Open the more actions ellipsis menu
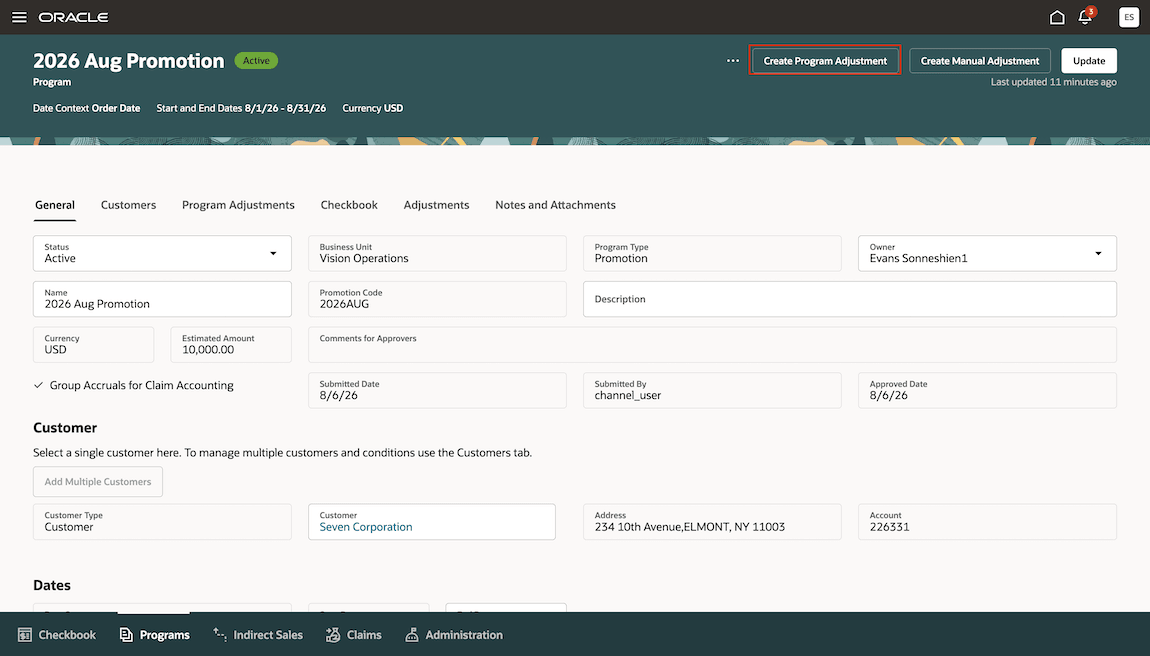This screenshot has width=1150, height=656. 733,61
